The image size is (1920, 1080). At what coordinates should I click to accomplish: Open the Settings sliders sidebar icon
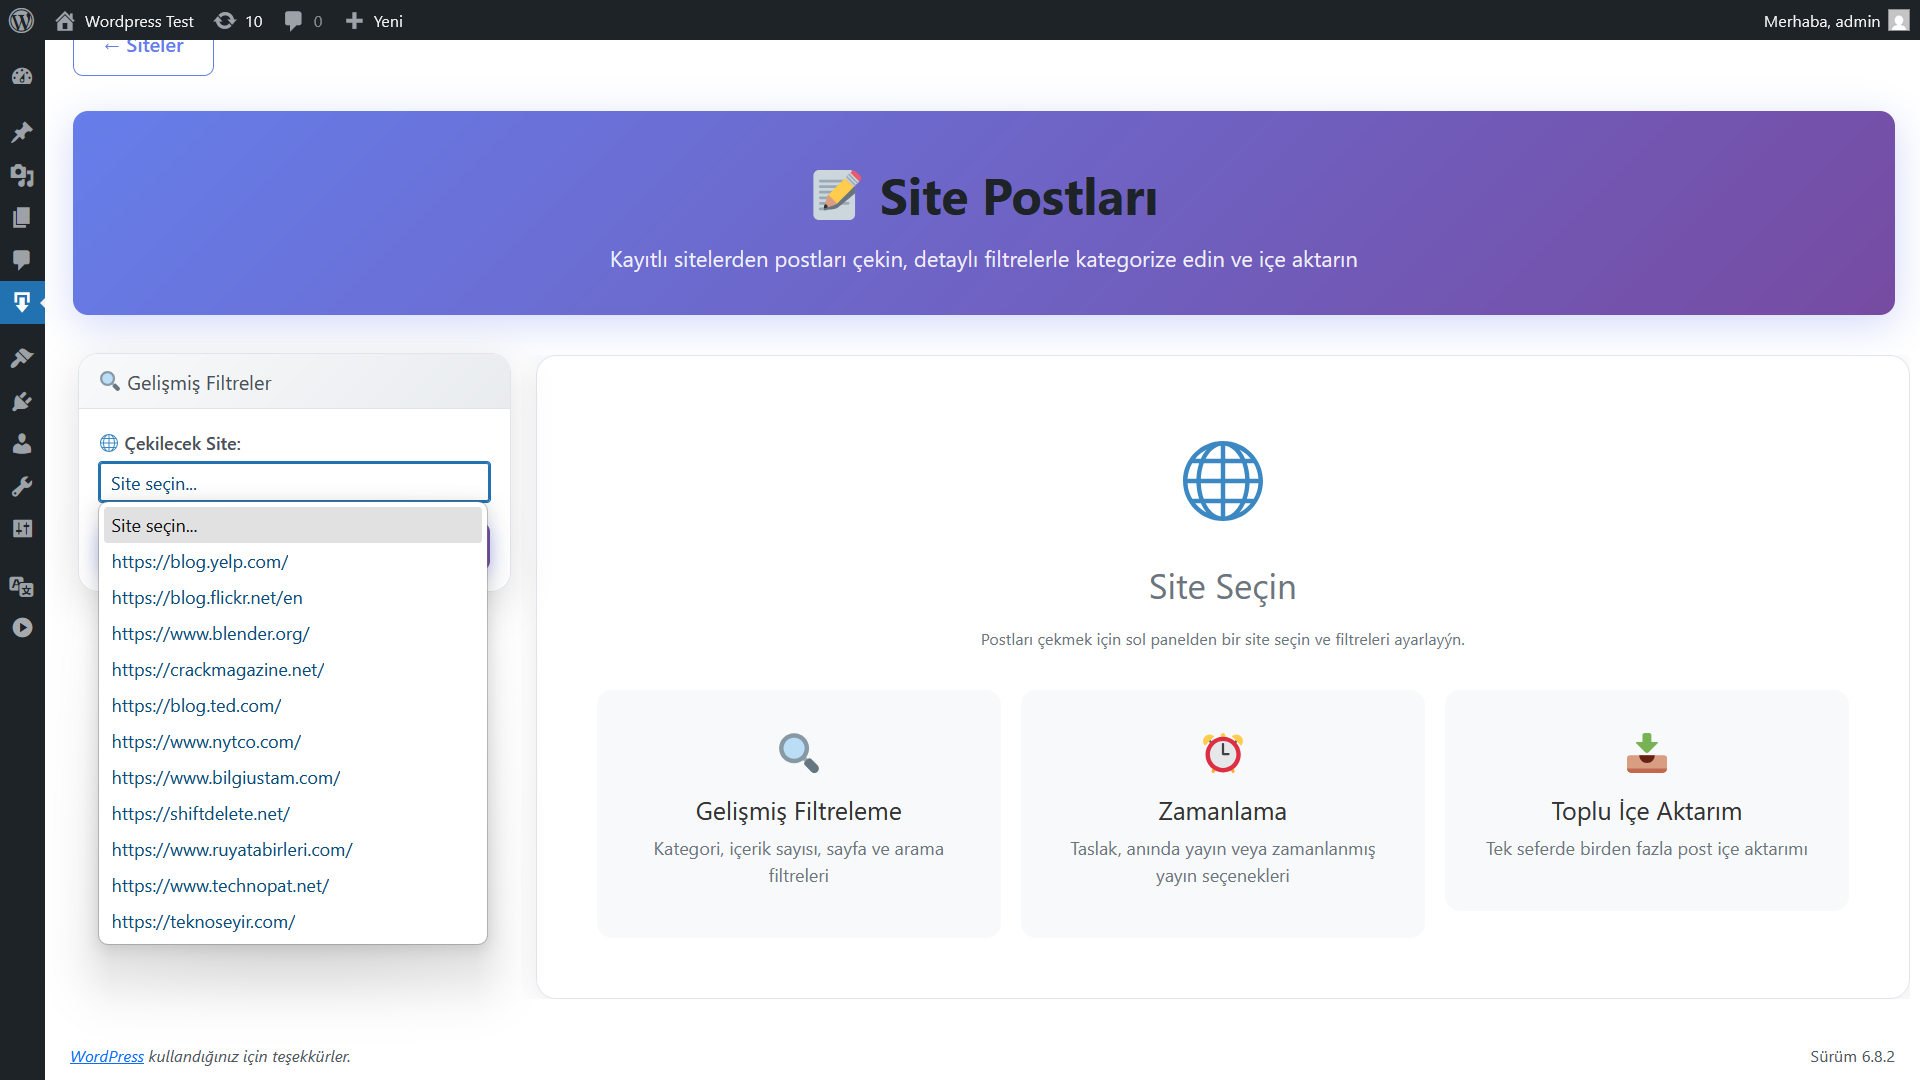point(22,528)
